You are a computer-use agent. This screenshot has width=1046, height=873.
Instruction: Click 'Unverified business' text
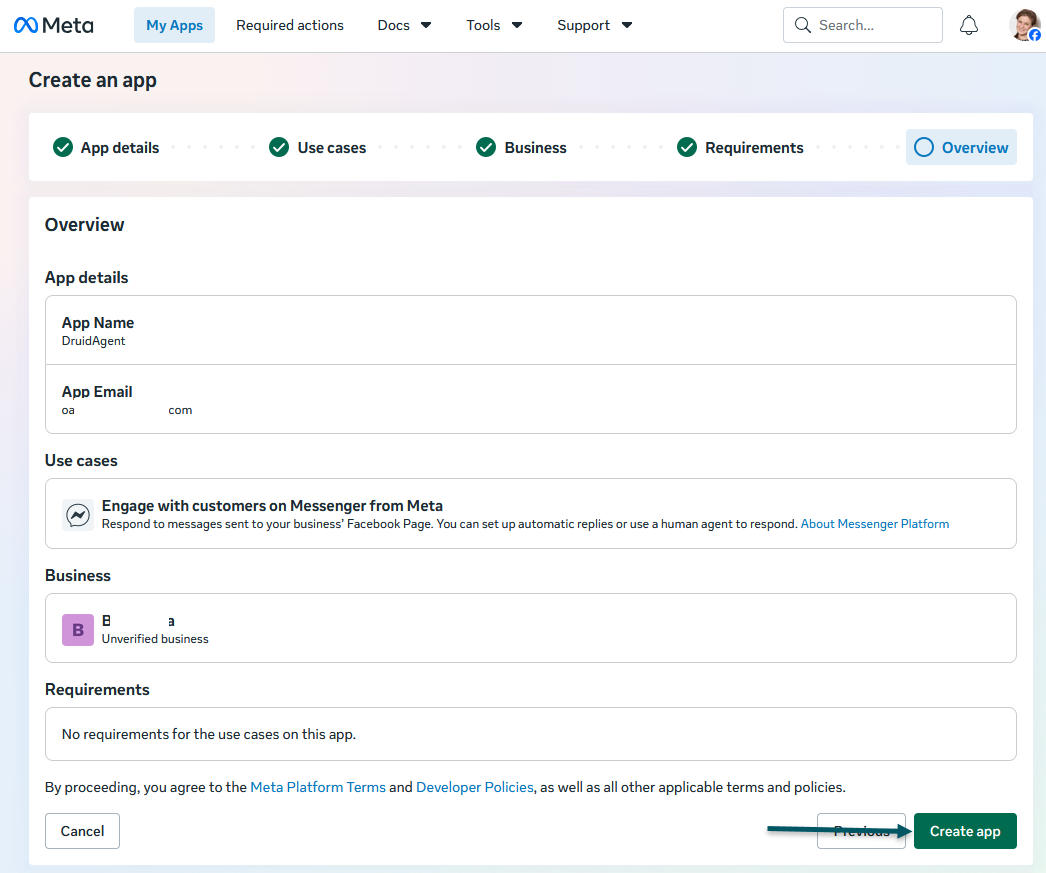click(155, 639)
